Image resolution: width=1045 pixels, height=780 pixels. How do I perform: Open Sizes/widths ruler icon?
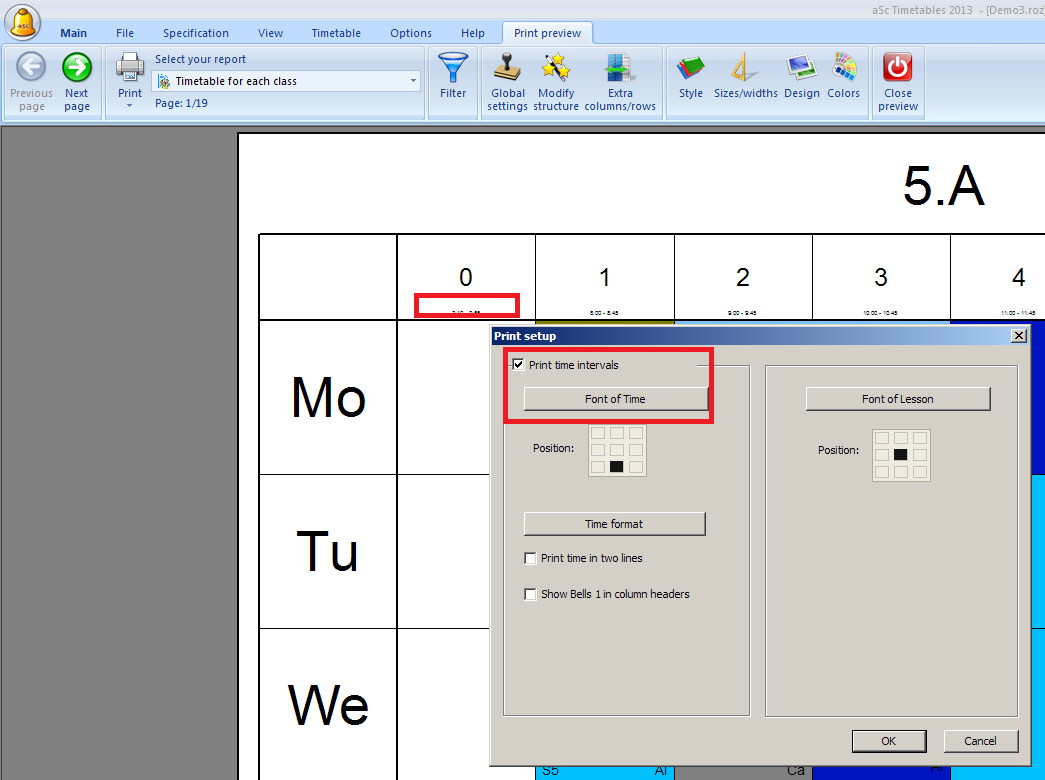[745, 69]
